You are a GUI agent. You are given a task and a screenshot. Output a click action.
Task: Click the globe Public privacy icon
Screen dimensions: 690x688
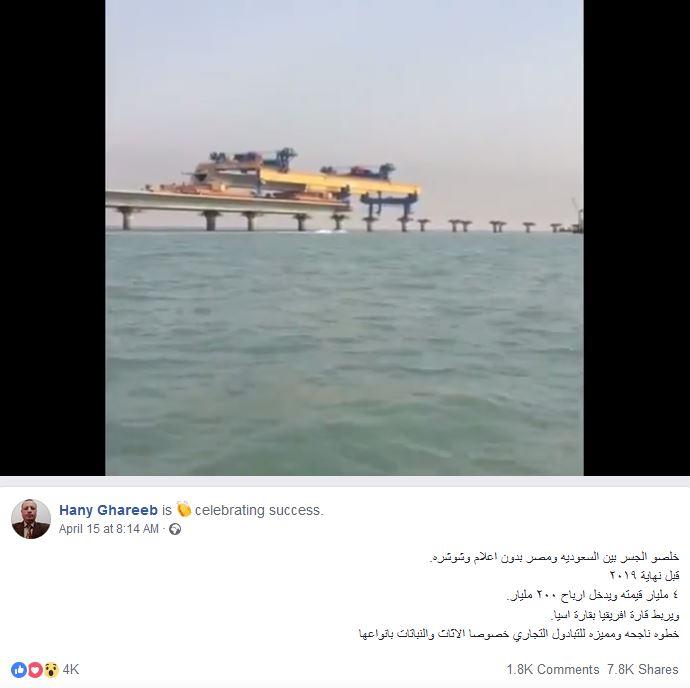coord(175,529)
